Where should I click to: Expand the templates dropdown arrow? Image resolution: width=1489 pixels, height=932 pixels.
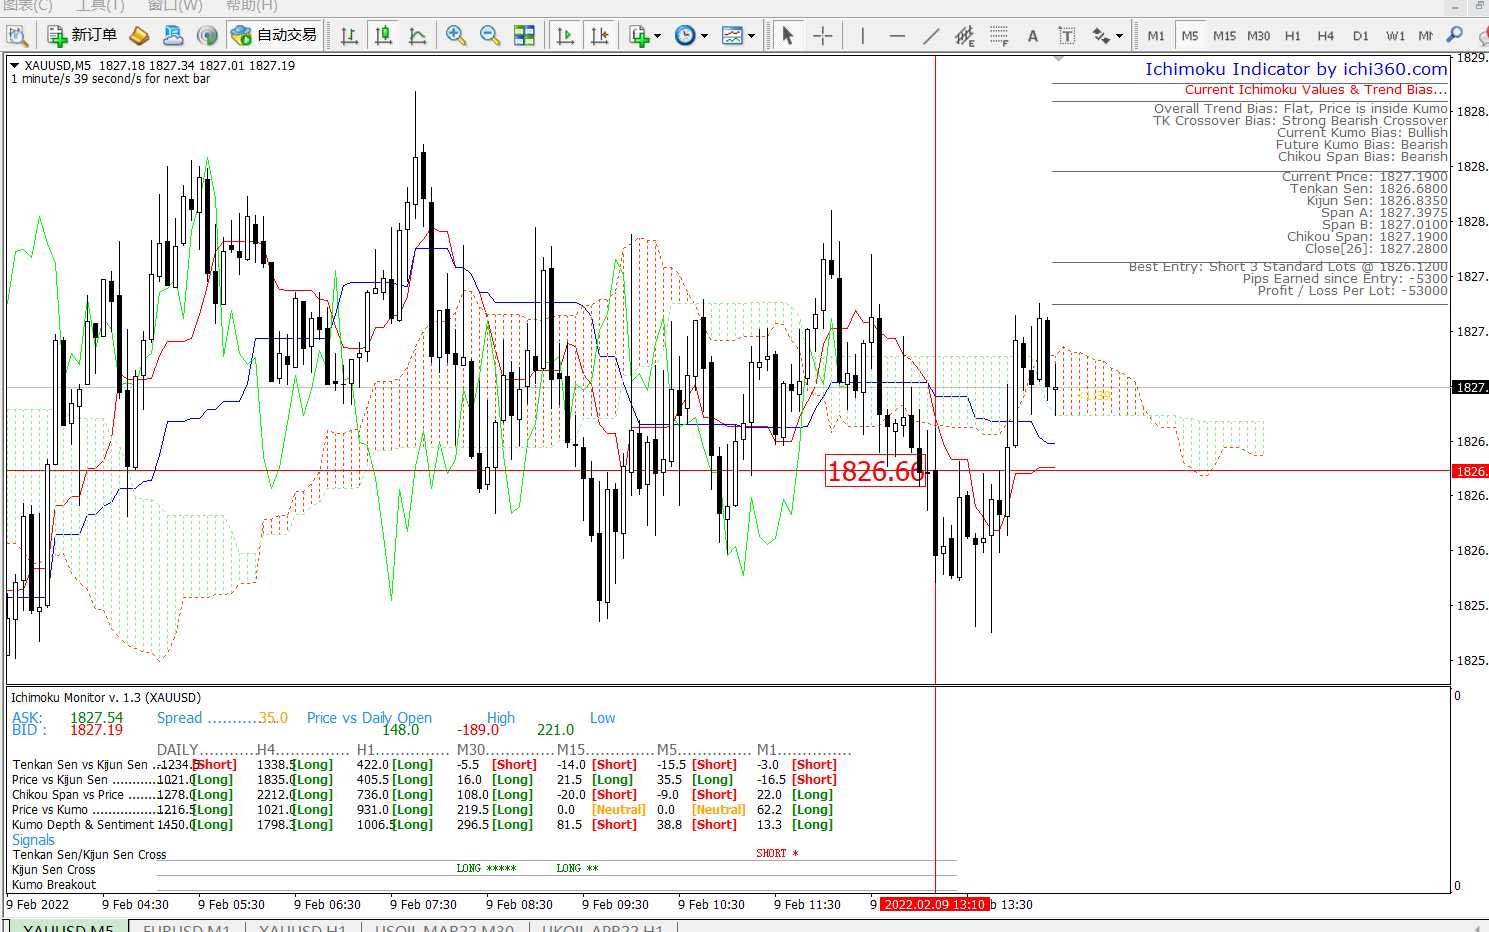click(751, 37)
